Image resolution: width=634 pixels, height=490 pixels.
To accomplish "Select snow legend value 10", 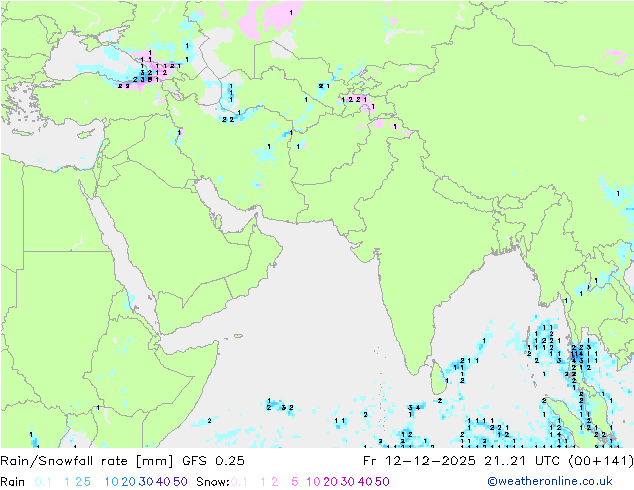I will (313, 482).
